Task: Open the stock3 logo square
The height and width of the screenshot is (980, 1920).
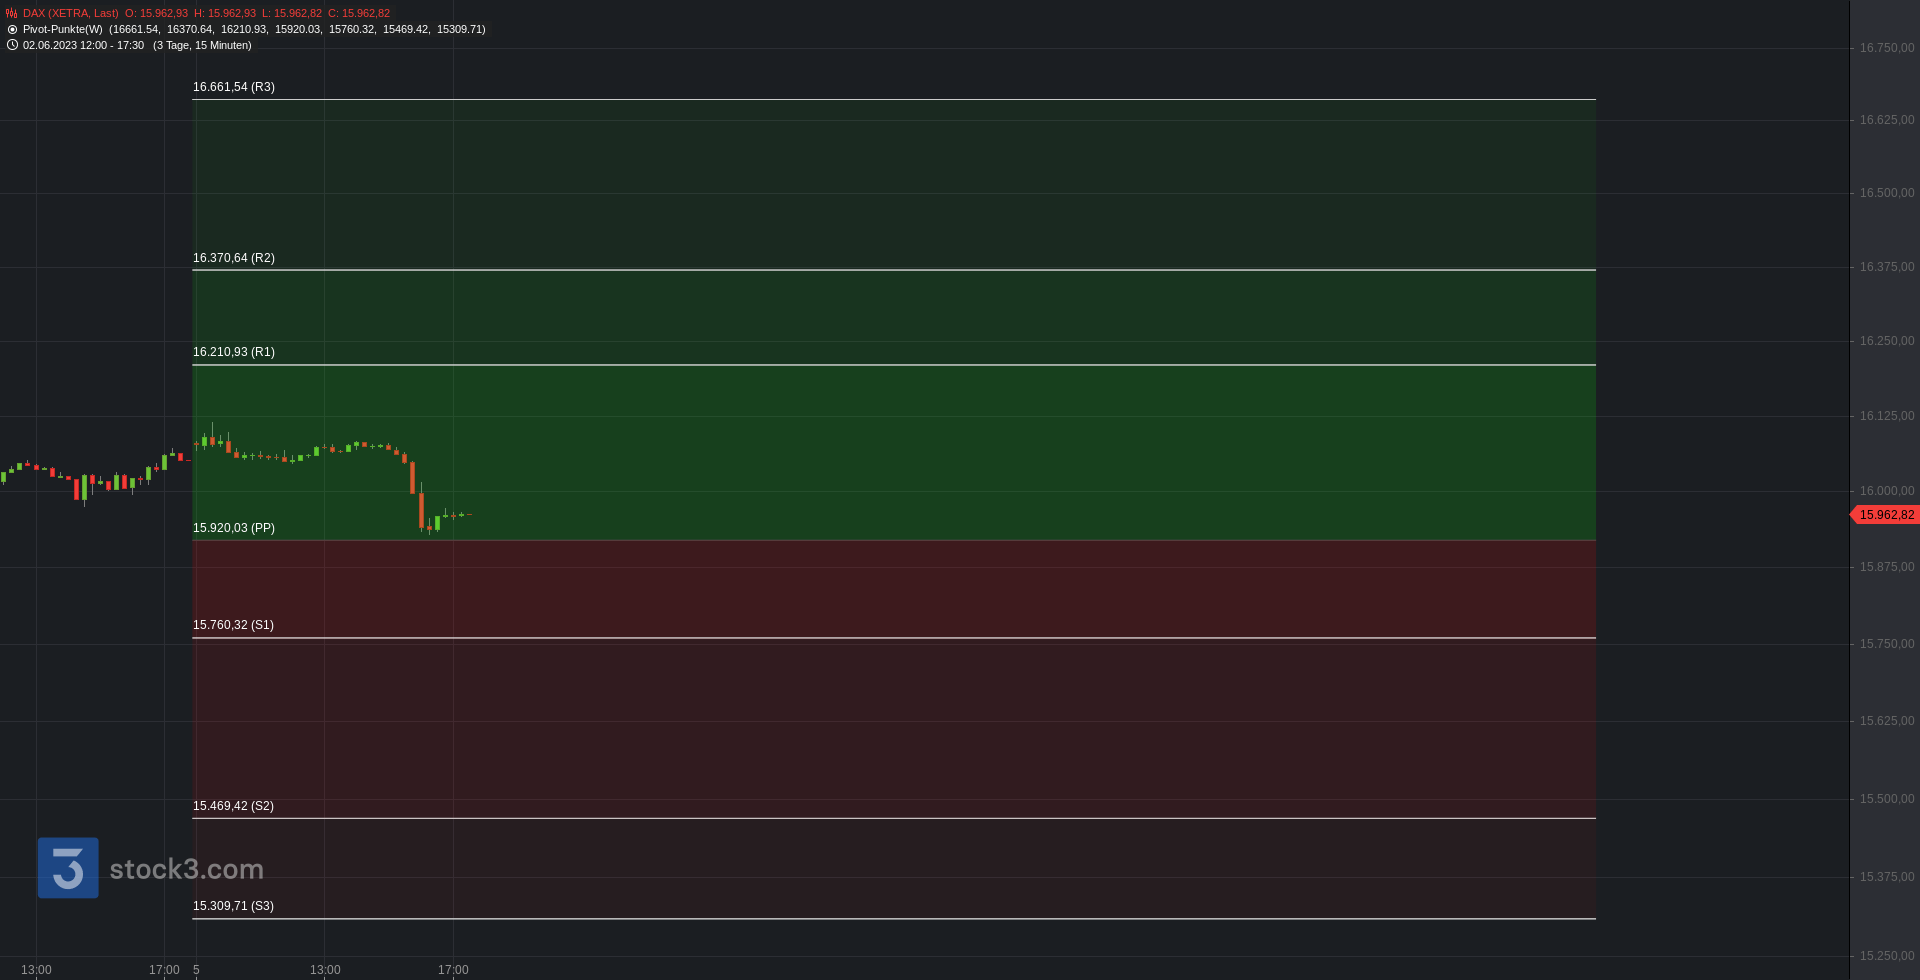Action: [x=68, y=868]
